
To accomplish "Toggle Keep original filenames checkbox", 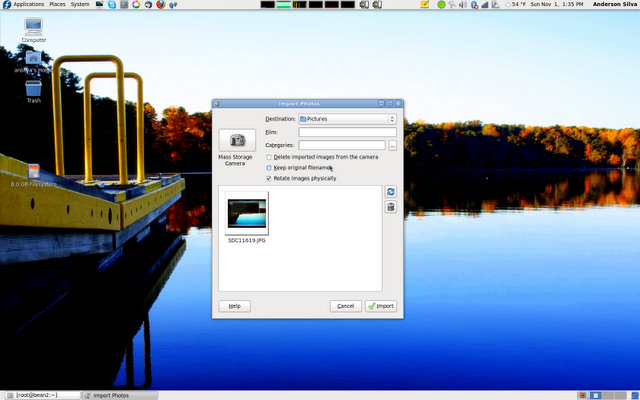I will click(269, 168).
